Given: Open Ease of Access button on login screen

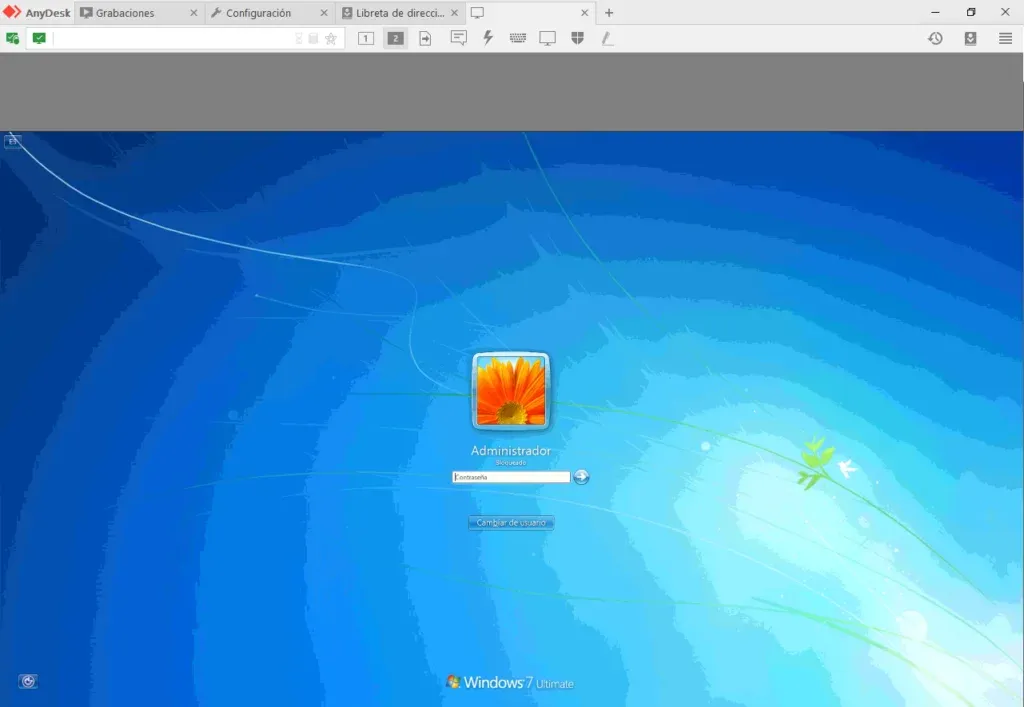Looking at the screenshot, I should coord(27,682).
